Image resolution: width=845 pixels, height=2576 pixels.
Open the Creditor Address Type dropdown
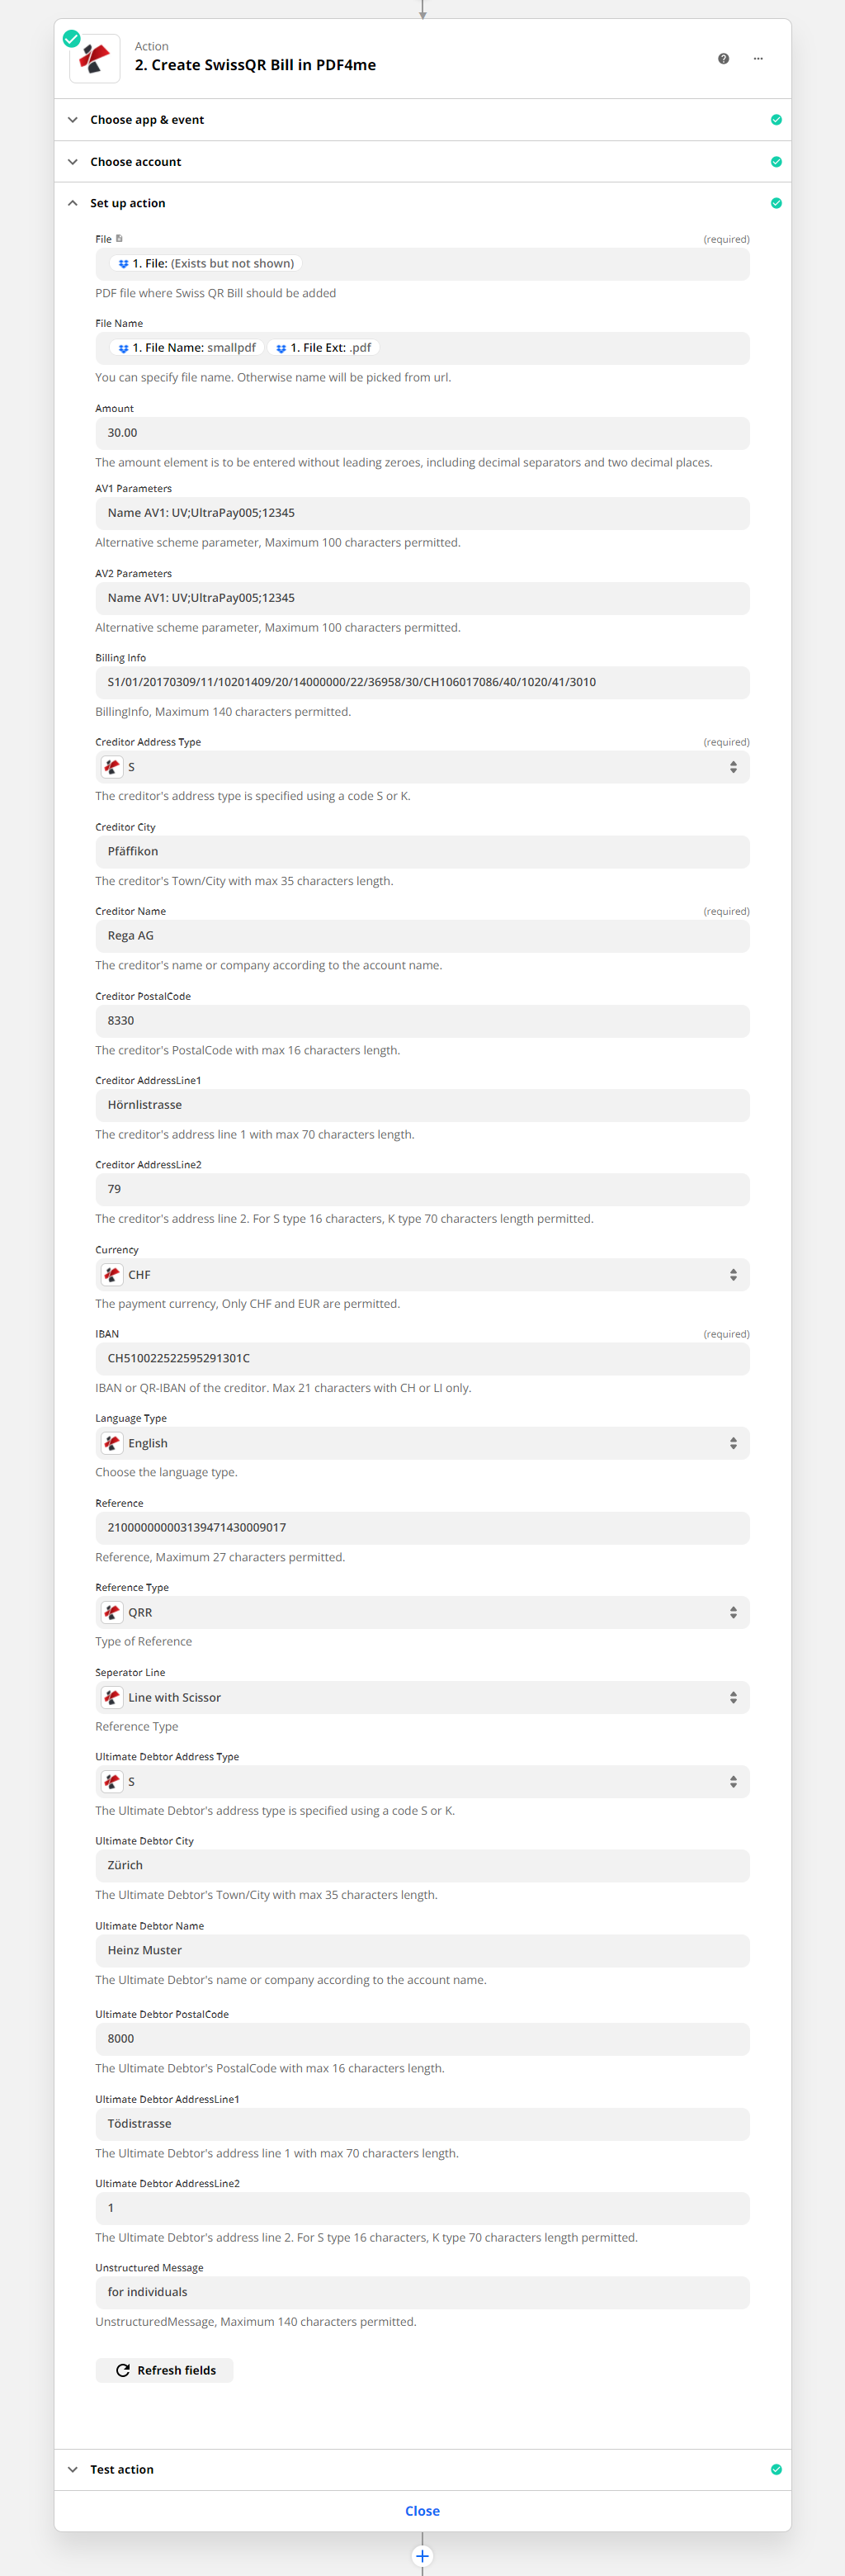tap(422, 767)
